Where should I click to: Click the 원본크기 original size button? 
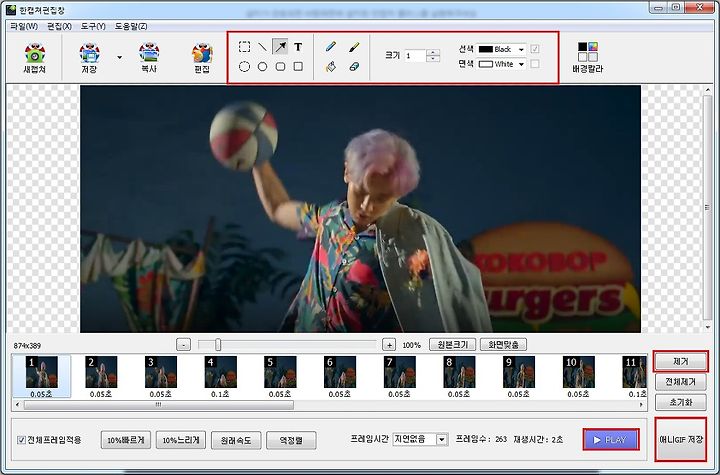[x=453, y=345]
